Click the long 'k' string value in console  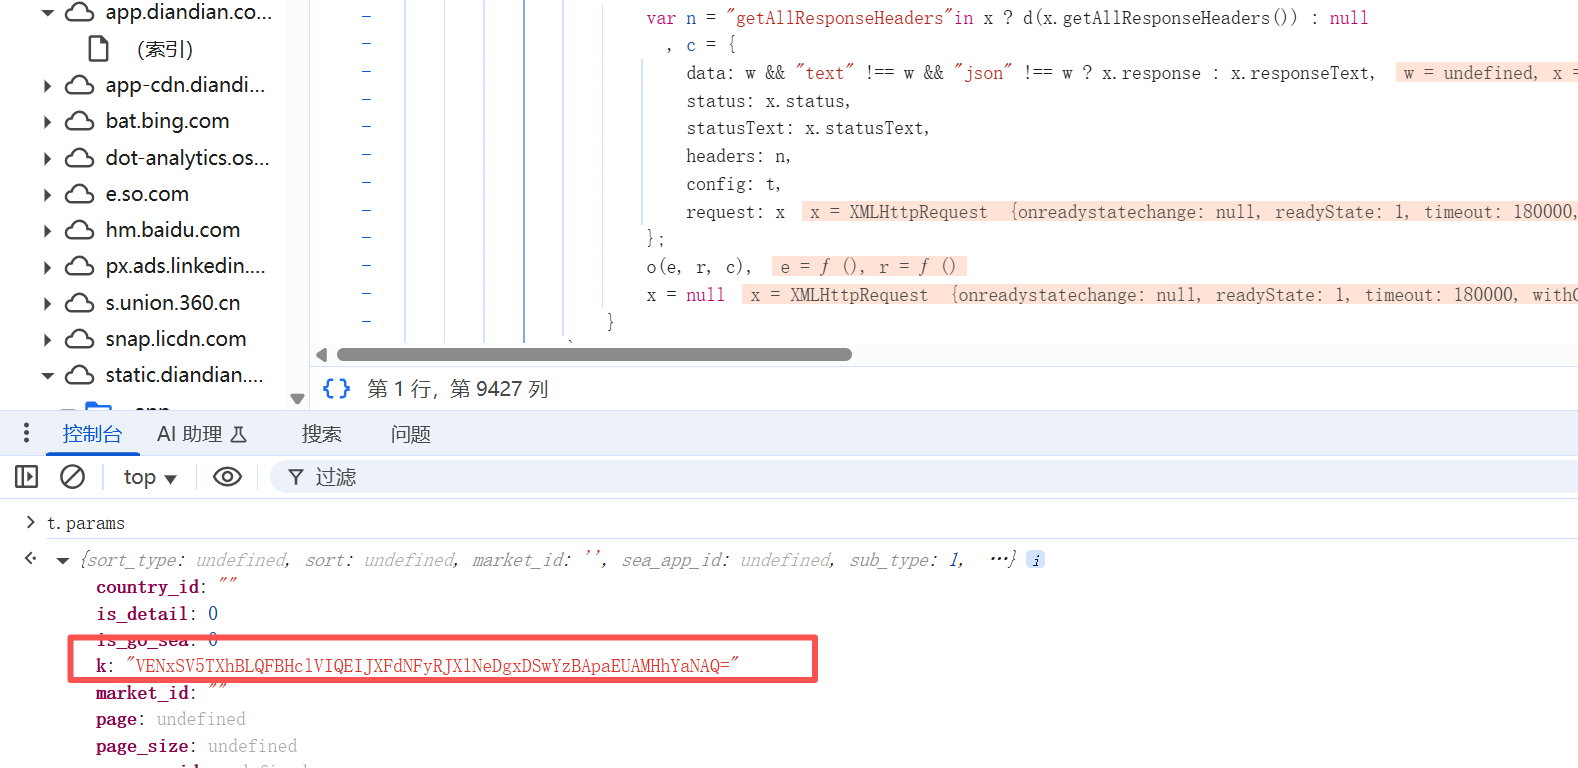(x=432, y=666)
